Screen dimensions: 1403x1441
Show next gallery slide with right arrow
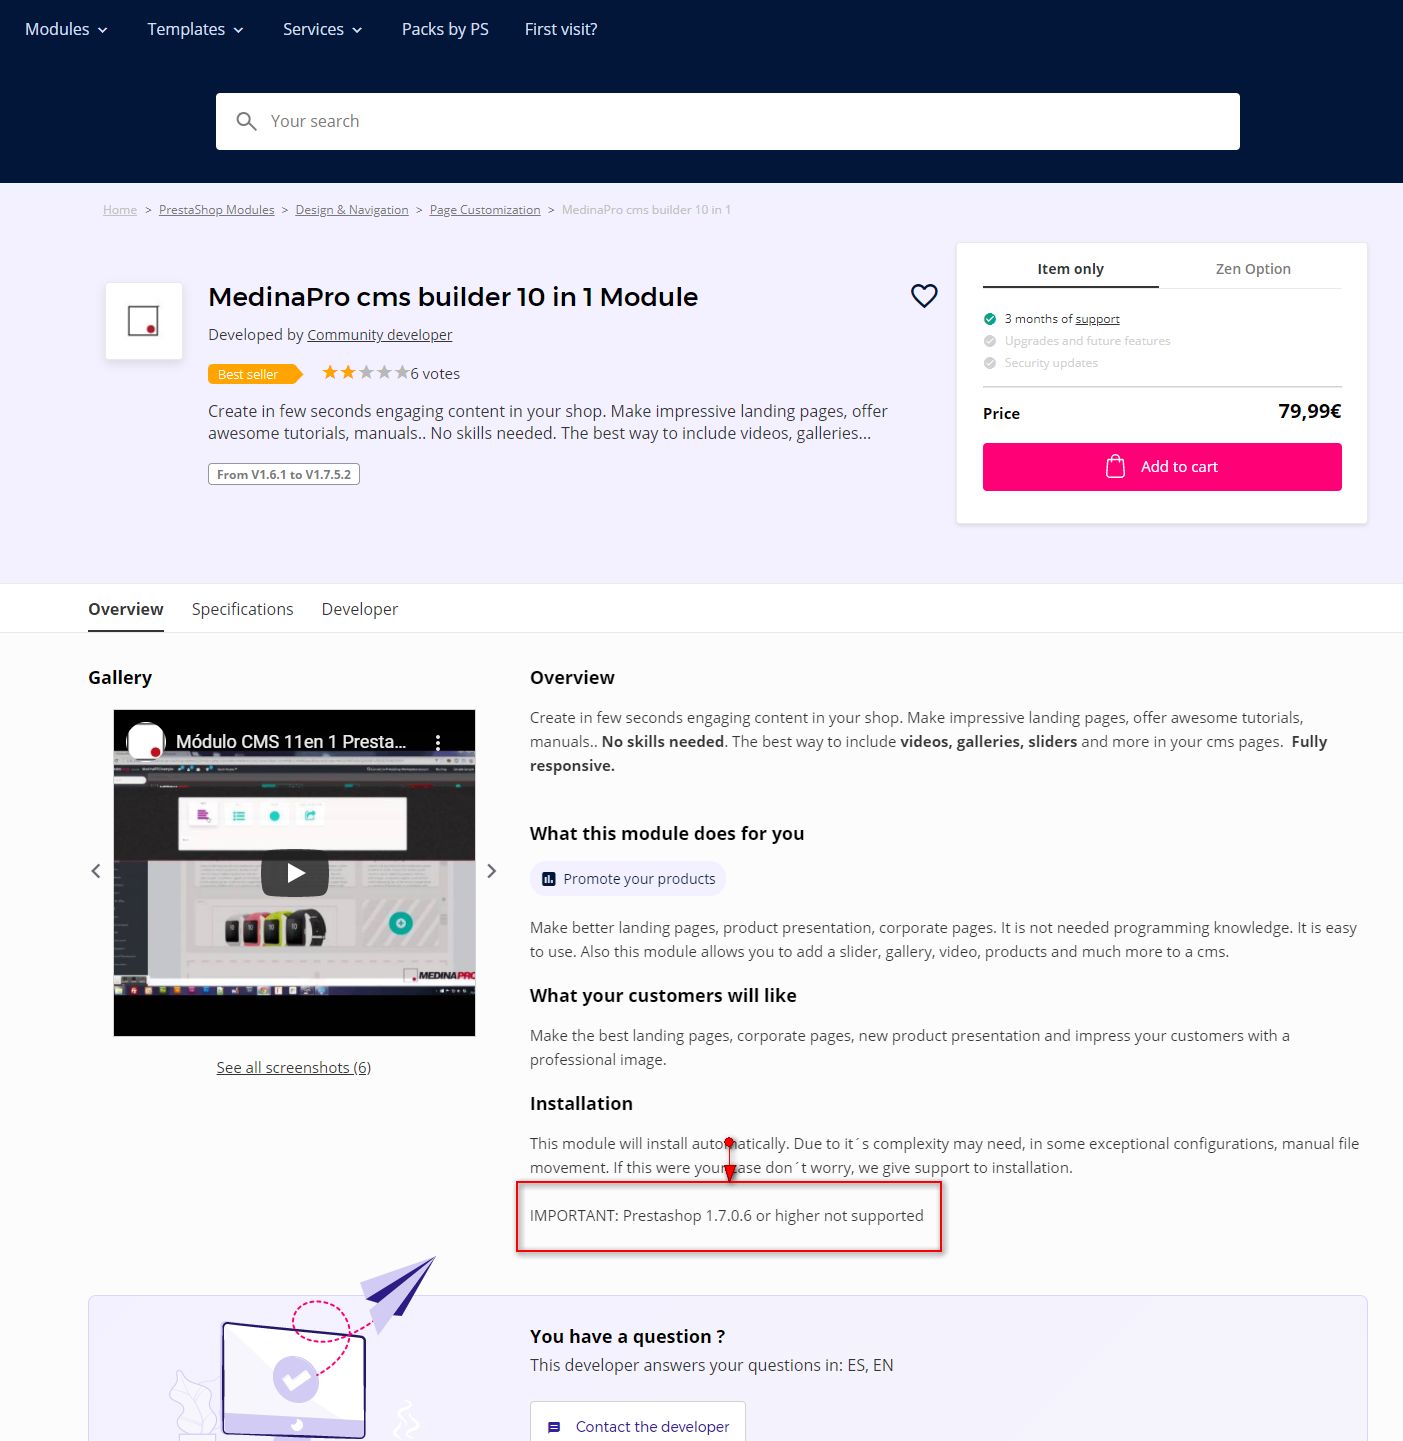pyautogui.click(x=491, y=871)
